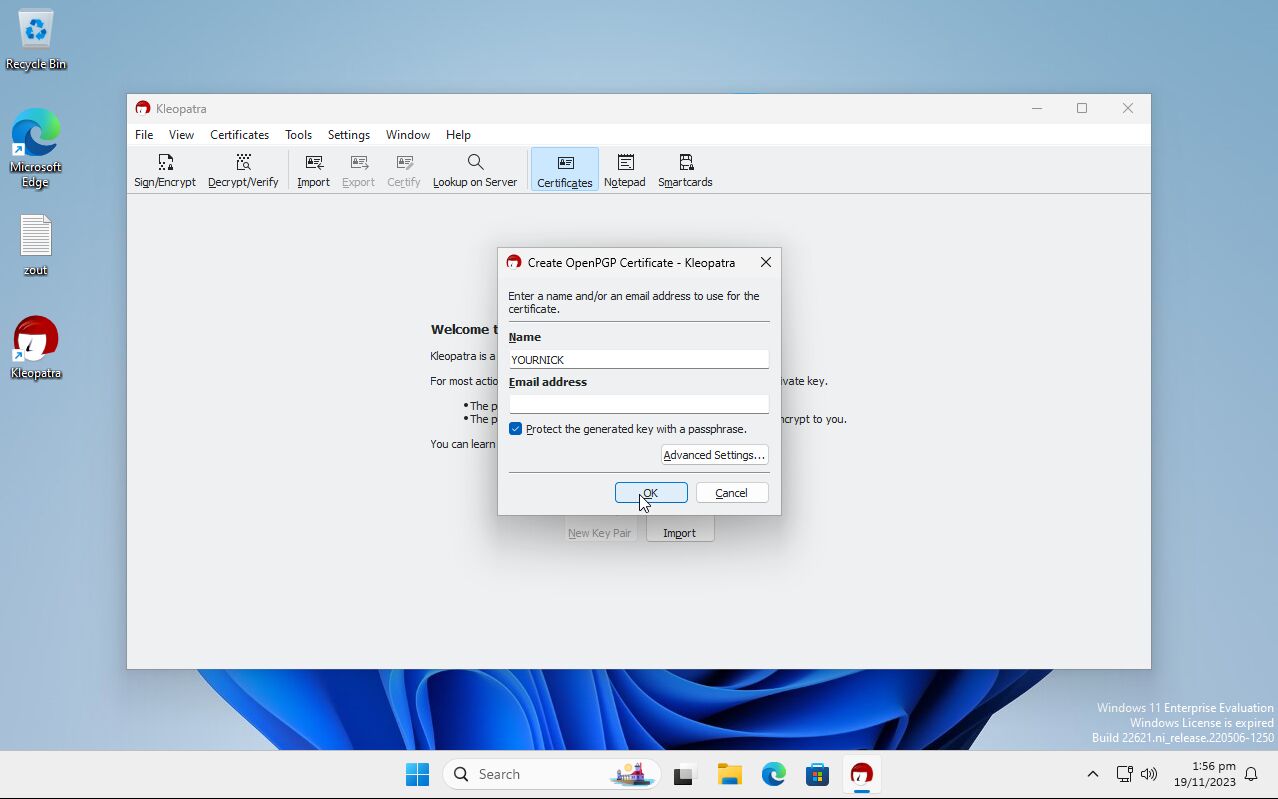Click the Sign/Encrypt toolbar icon
This screenshot has height=799, width=1278.
click(165, 170)
